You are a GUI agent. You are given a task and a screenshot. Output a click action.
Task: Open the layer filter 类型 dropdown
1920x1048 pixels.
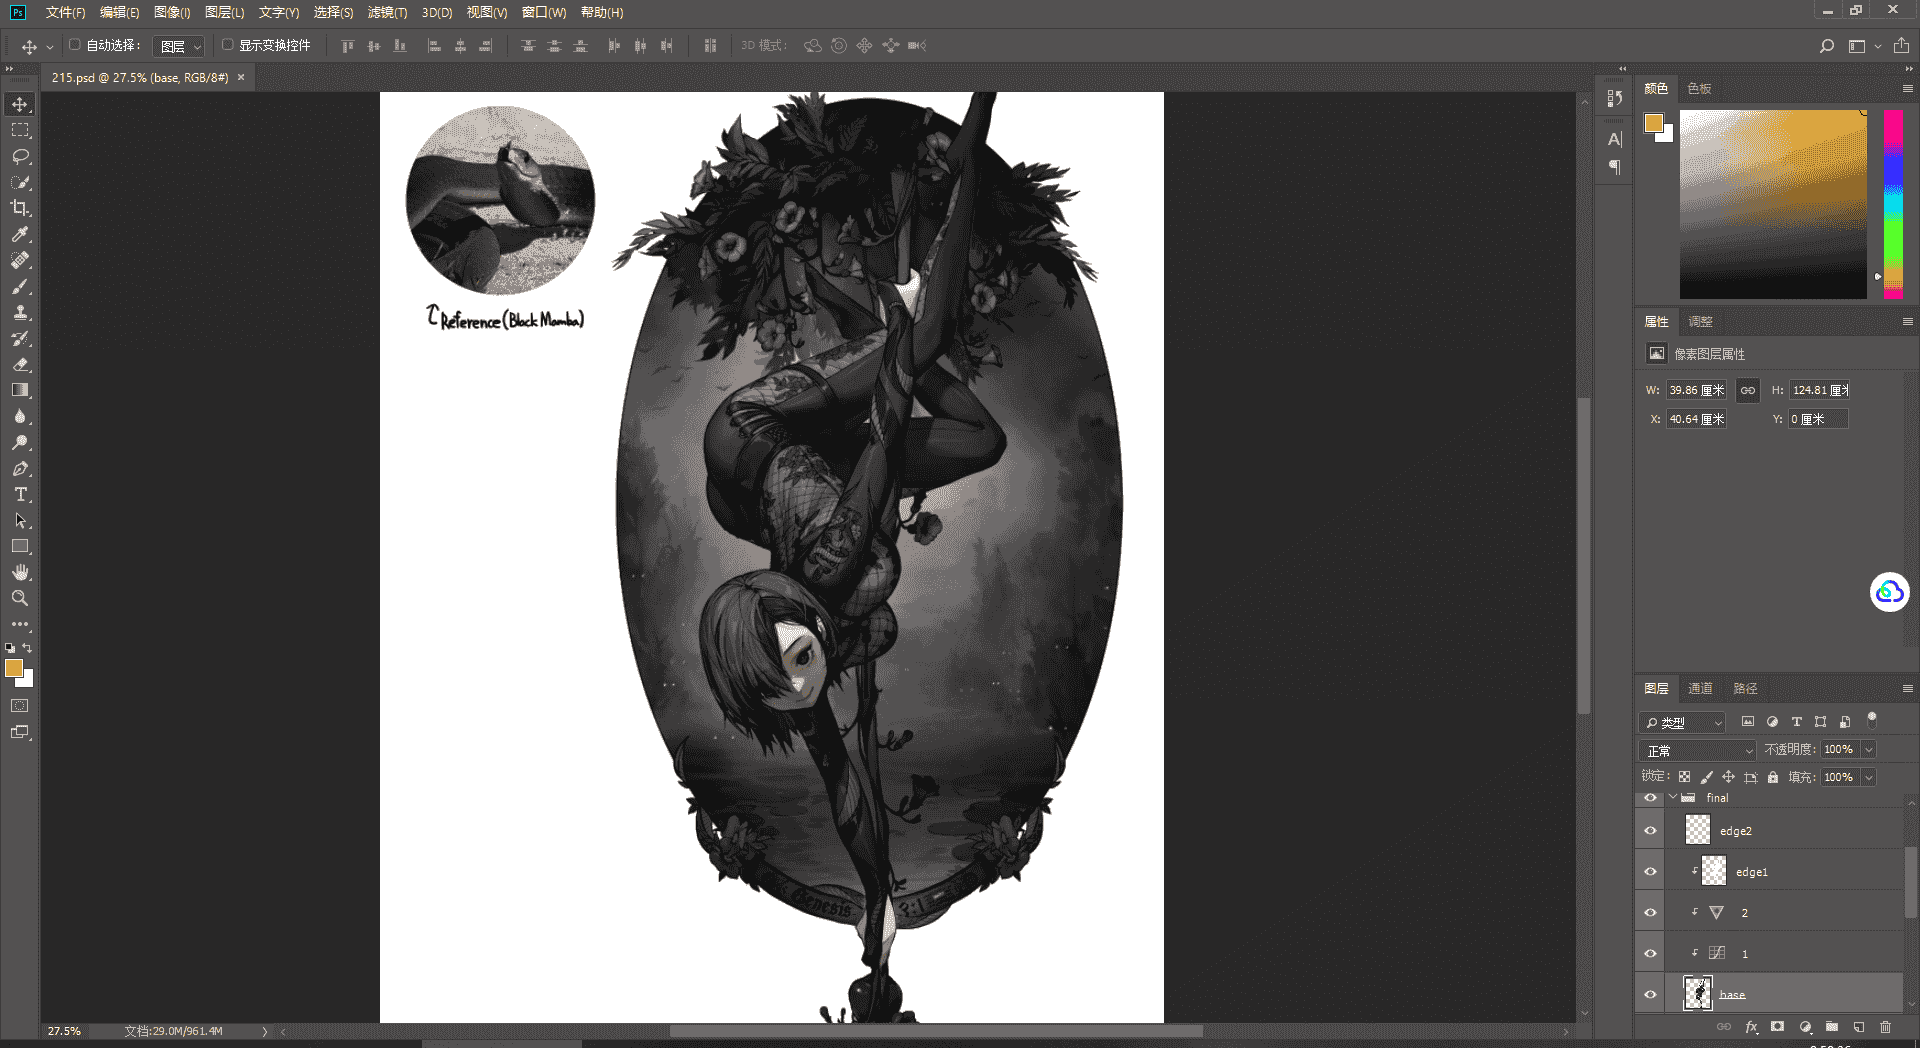1683,722
